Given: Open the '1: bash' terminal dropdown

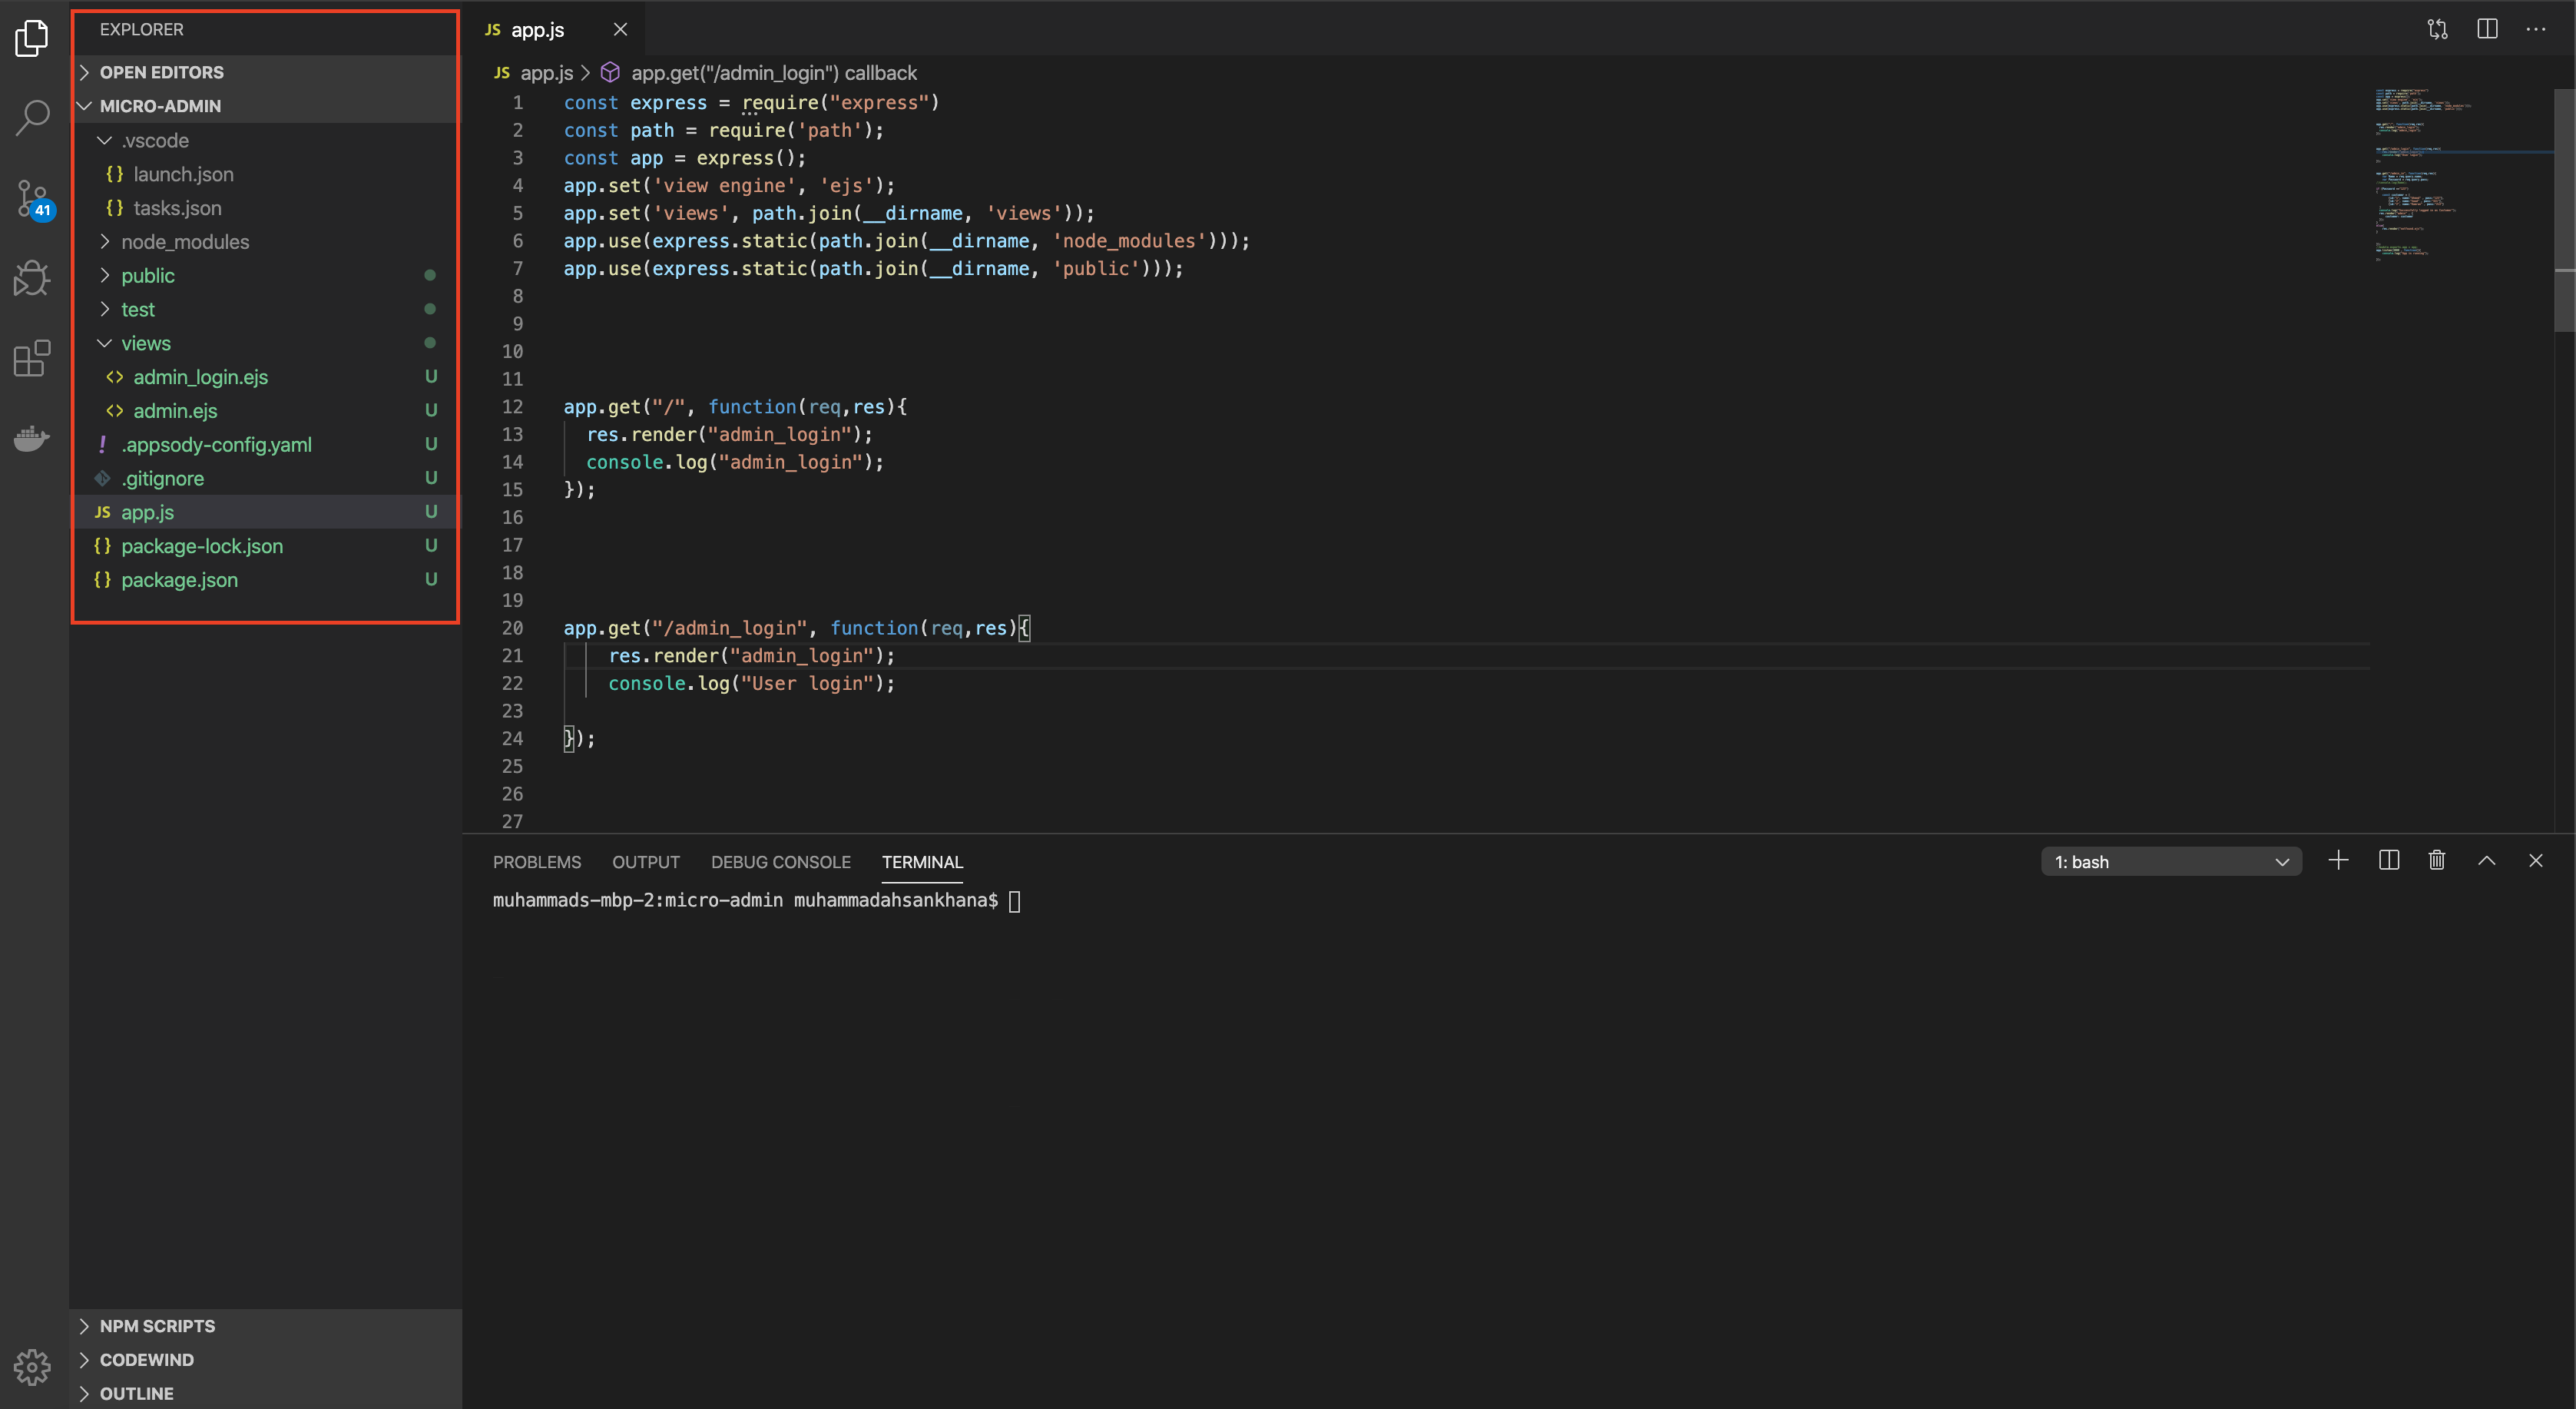Looking at the screenshot, I should coord(2170,861).
